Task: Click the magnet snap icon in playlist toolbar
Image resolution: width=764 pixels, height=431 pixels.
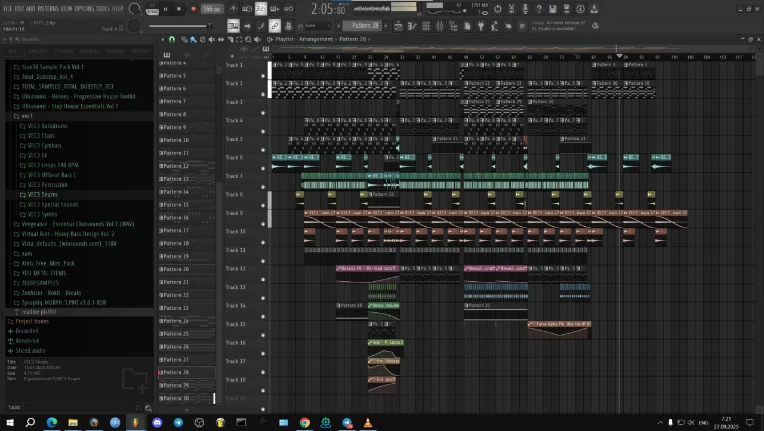Action: pos(172,40)
